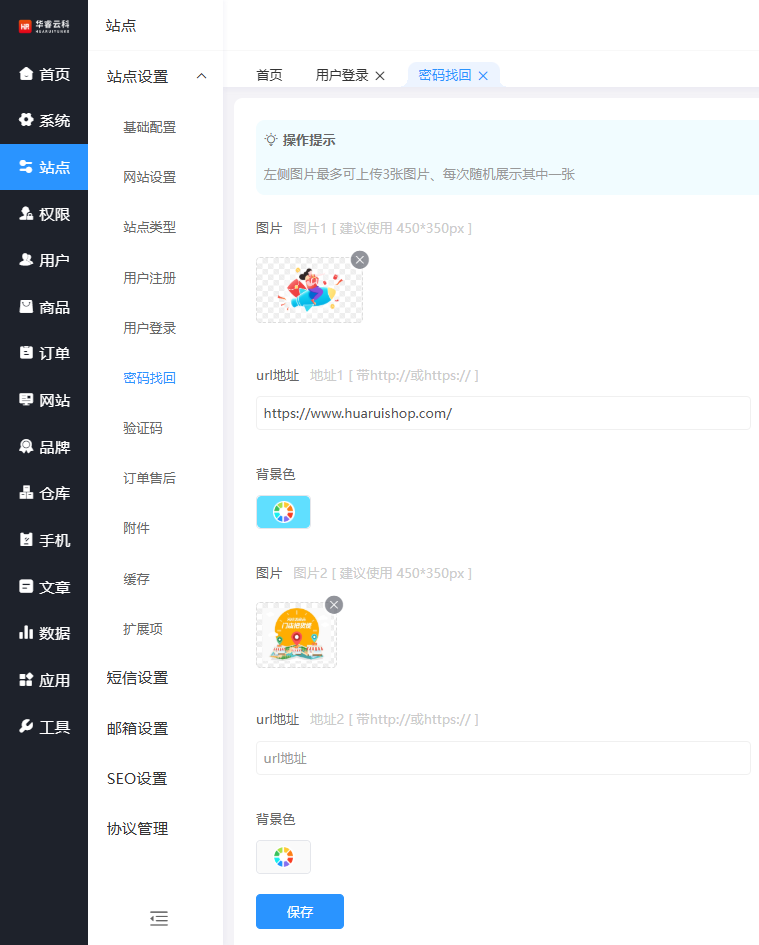The width and height of the screenshot is (759, 945).
Task: Delete image 2 using its X badge
Action: tap(334, 605)
